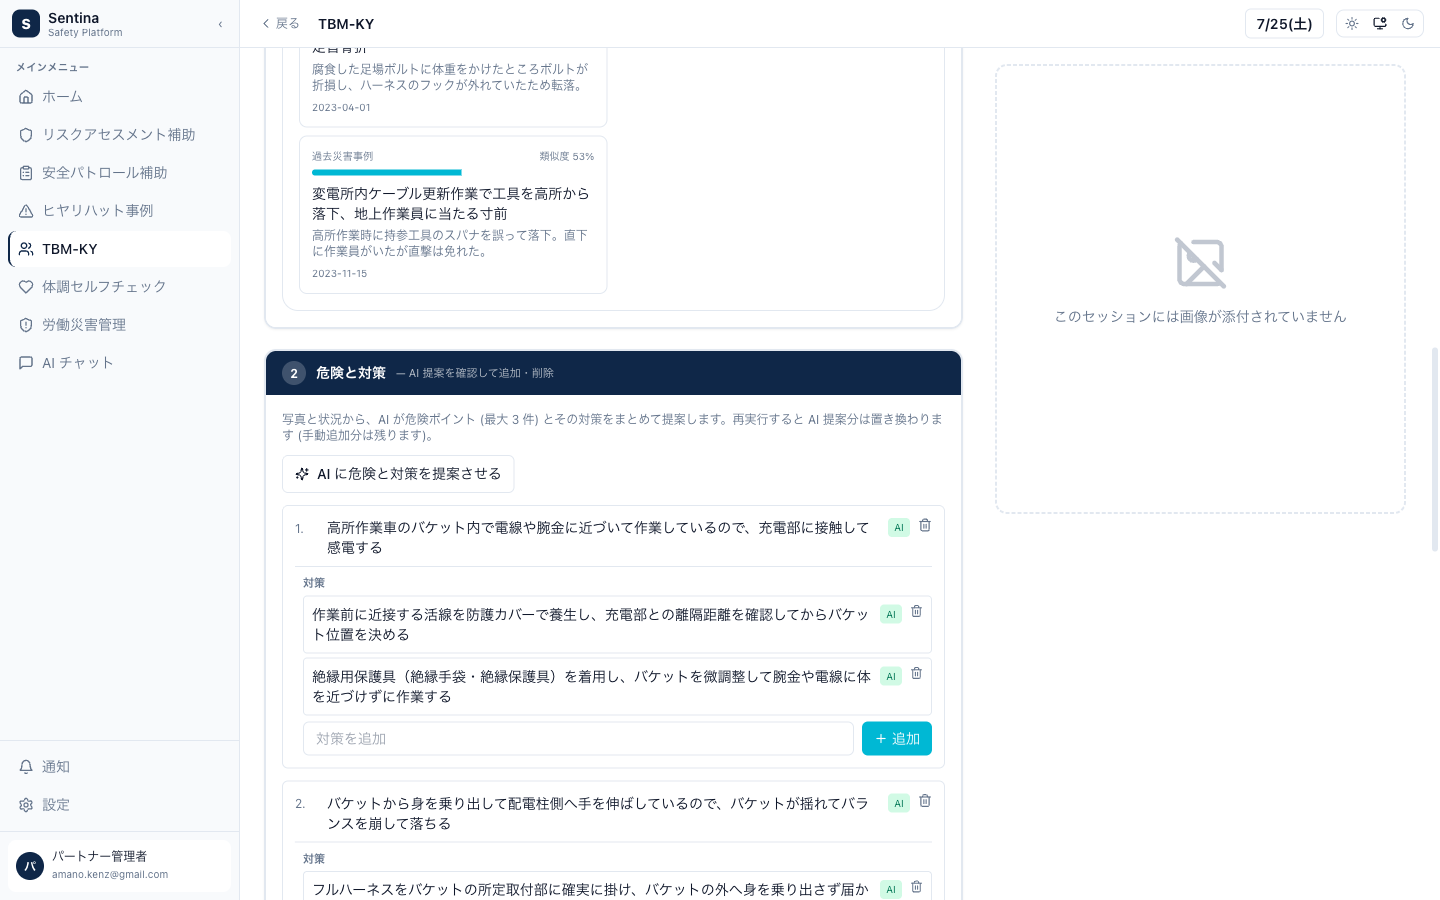1440x900 pixels.
Task: Click AI badge on フルハーネス countermeasure
Action: pos(891,889)
